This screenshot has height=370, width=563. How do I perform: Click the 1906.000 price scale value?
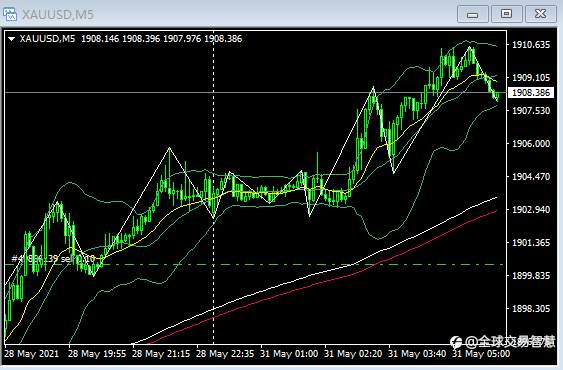pos(531,144)
